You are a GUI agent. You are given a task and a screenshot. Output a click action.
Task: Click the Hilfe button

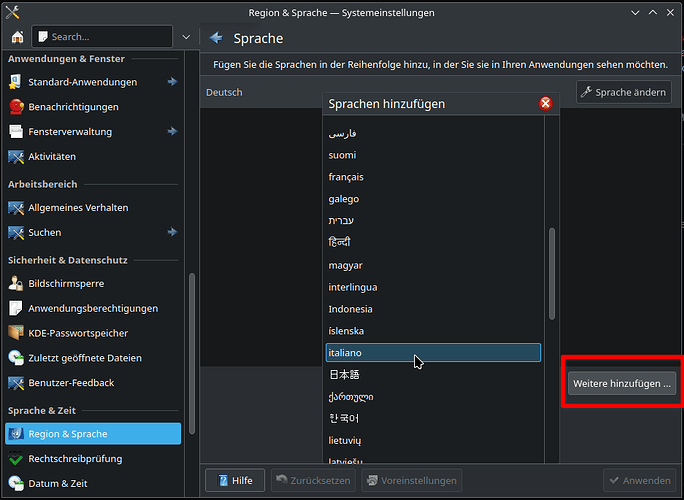235,480
